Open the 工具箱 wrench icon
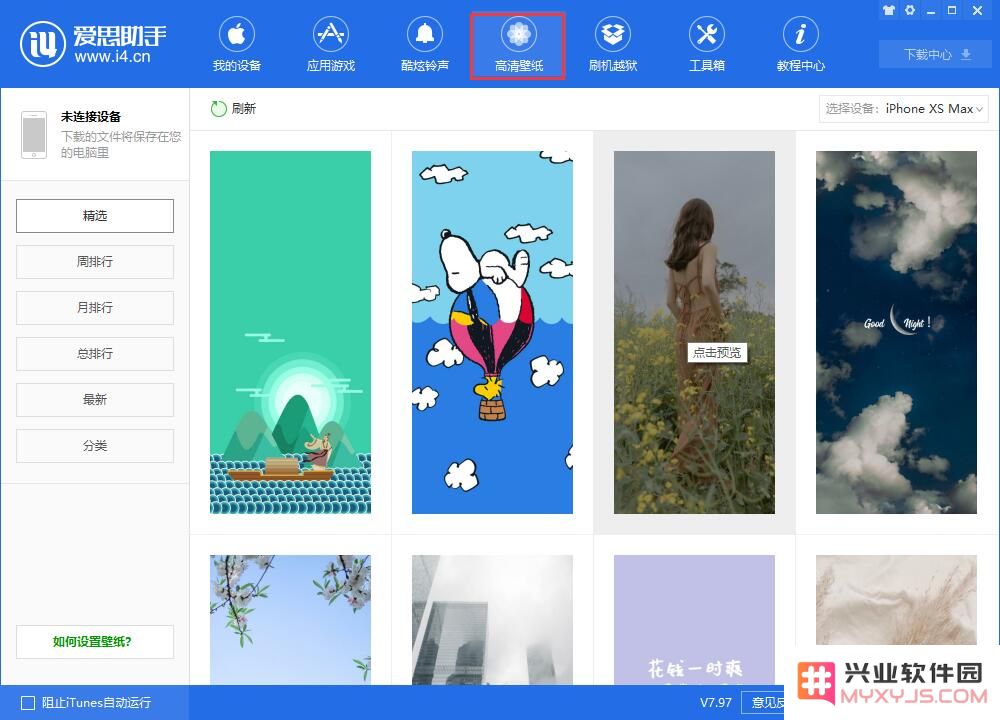 click(x=707, y=34)
